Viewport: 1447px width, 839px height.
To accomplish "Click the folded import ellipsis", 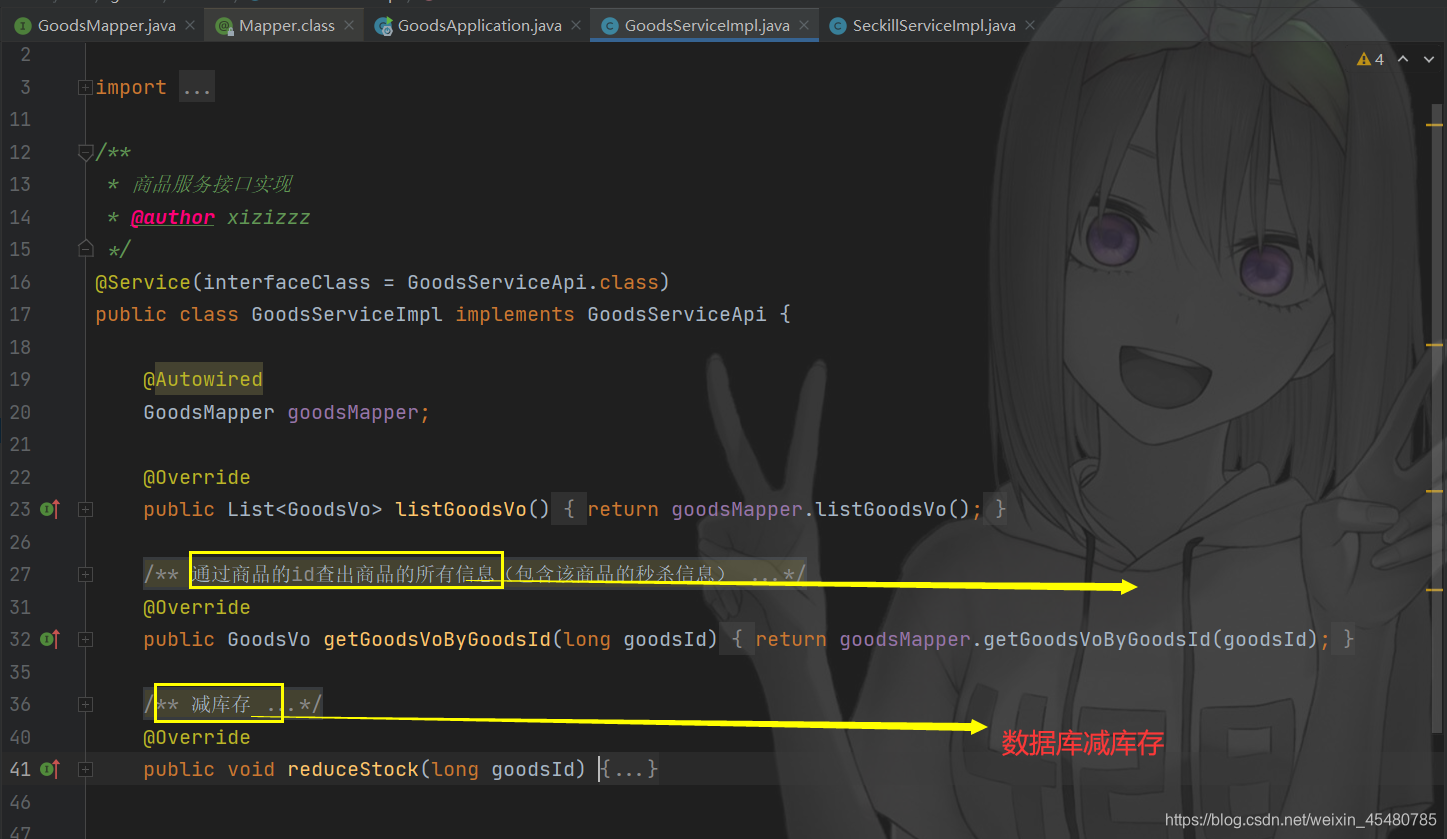I will 197,88.
